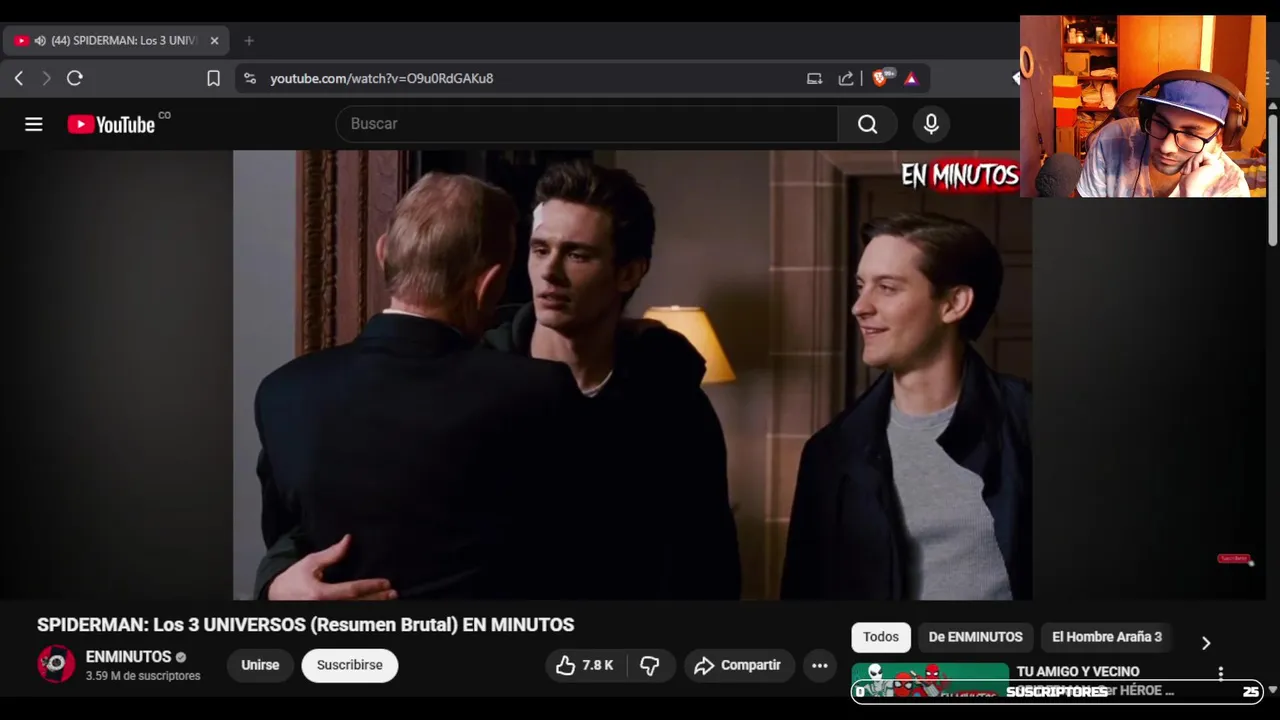Open the TU AMIGO Y VECINO video title
1280x720 pixels.
pyautogui.click(x=1078, y=672)
